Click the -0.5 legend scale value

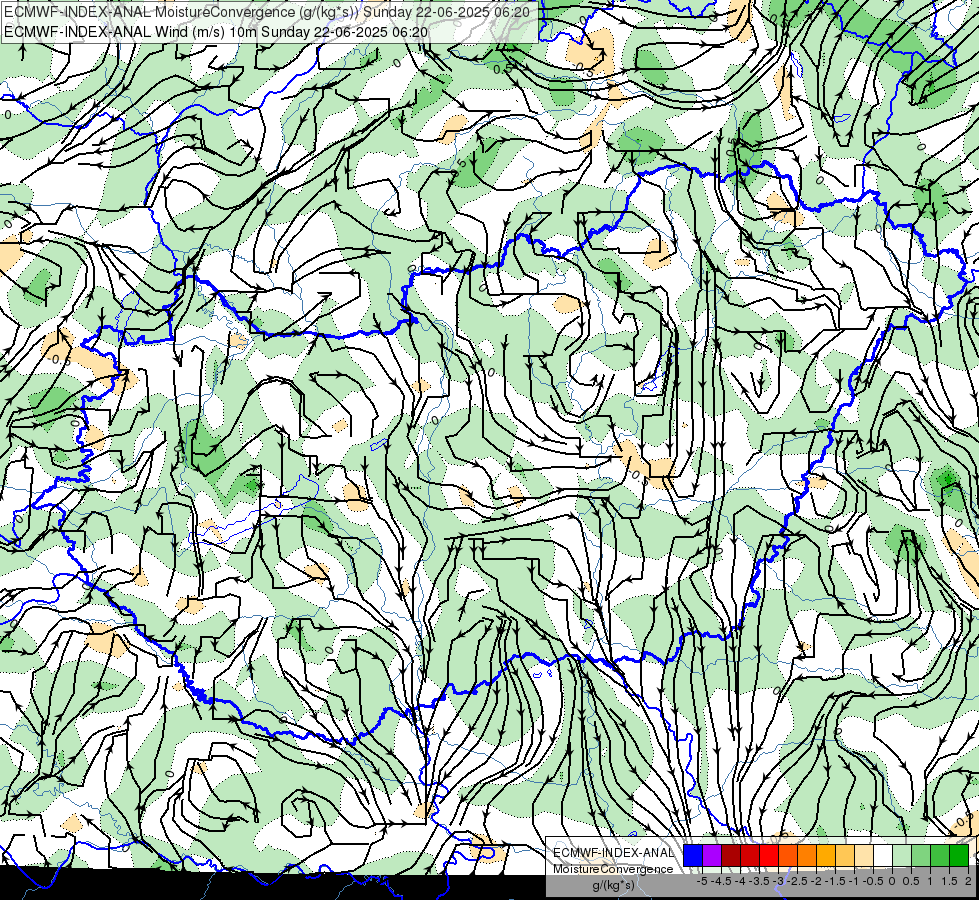point(873,881)
